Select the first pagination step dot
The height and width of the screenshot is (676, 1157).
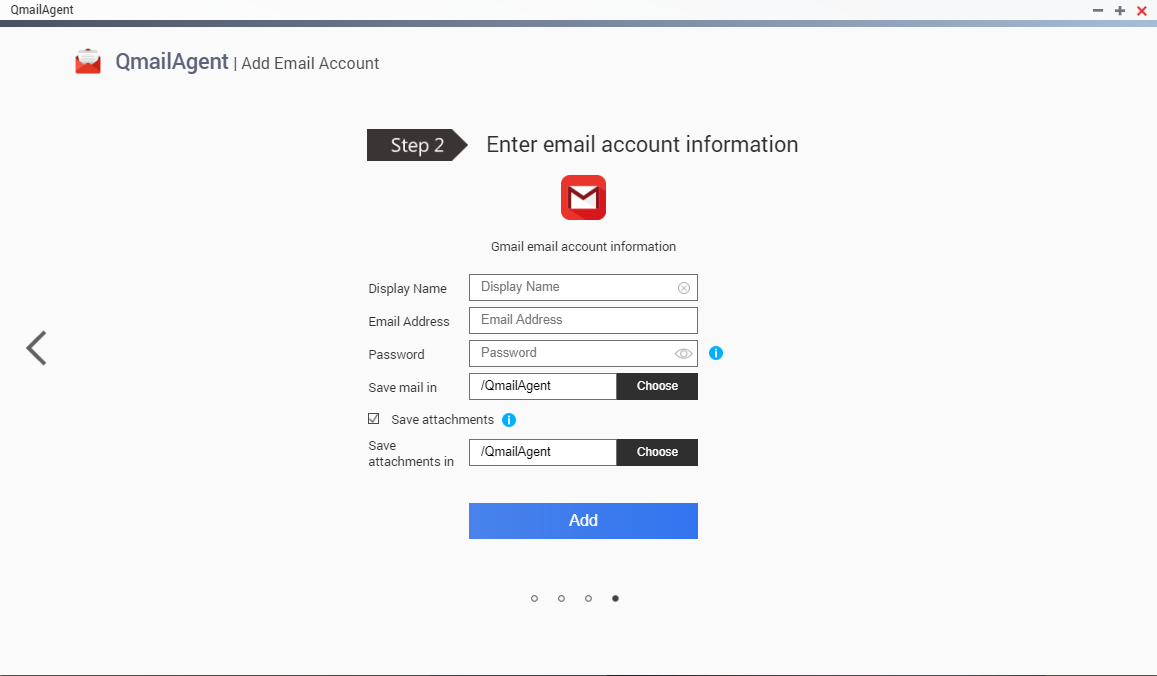pyautogui.click(x=533, y=598)
